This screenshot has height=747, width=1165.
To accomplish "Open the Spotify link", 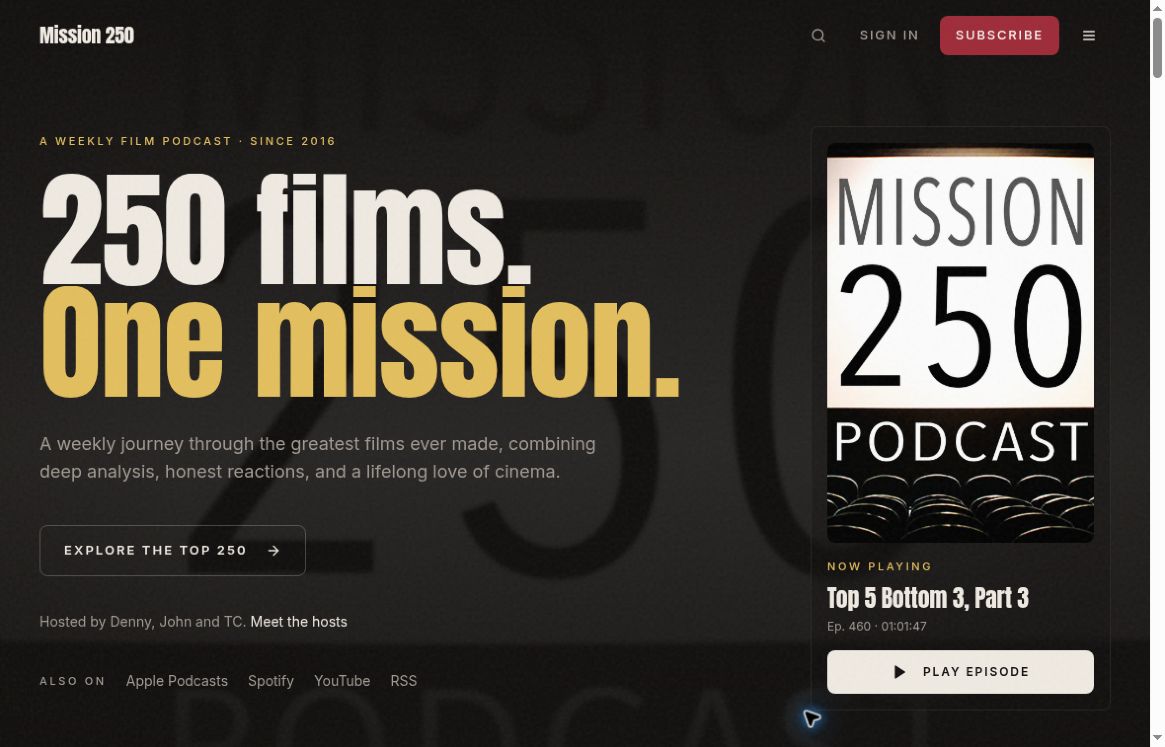I will [271, 682].
